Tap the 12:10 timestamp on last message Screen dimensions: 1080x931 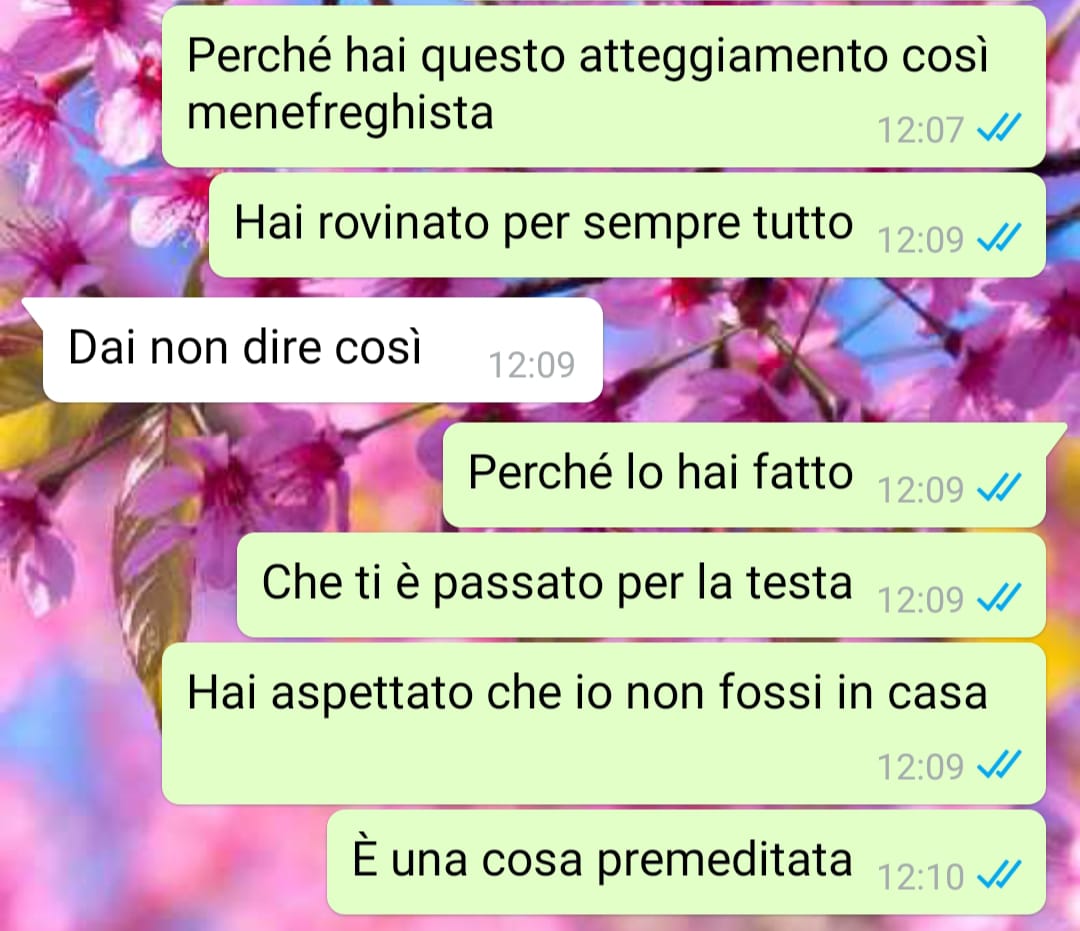pos(920,877)
